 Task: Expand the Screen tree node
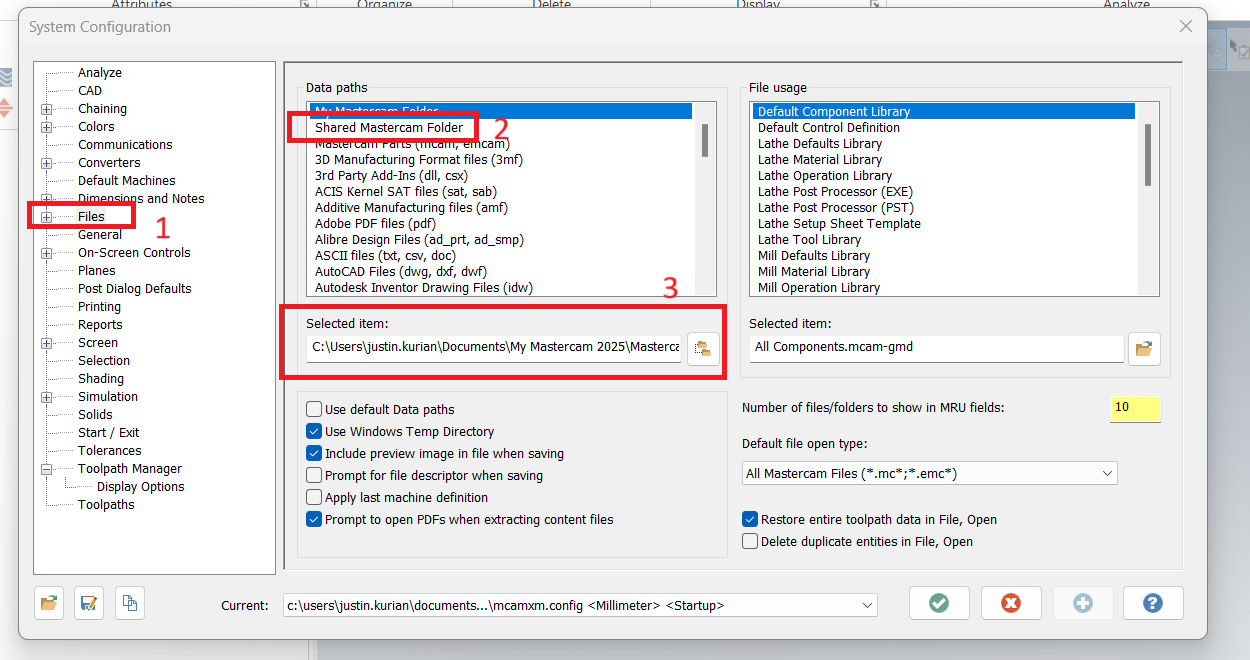[x=46, y=343]
